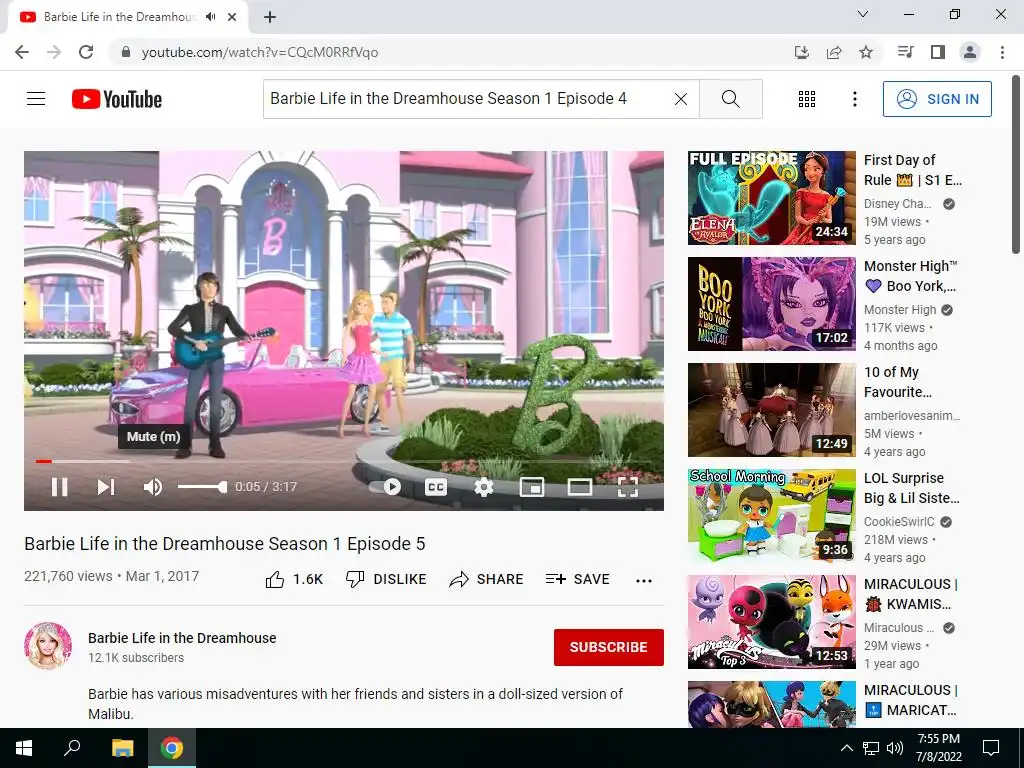The image size is (1024, 768).
Task: Click the browser address bar URL
Action: tap(260, 52)
